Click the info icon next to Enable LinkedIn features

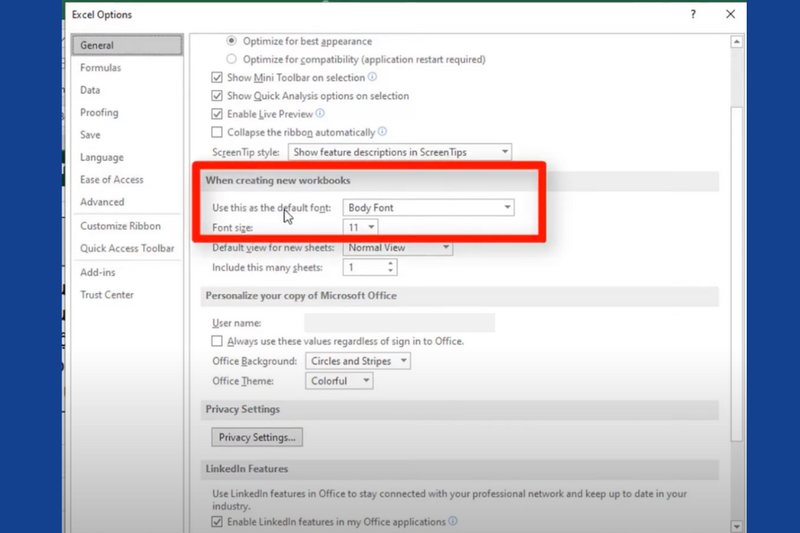pyautogui.click(x=453, y=521)
